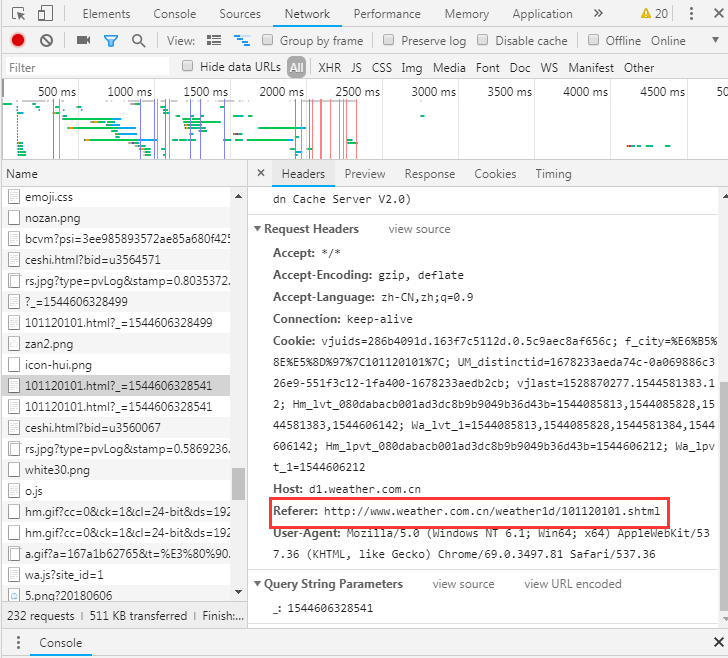This screenshot has width=728, height=658.
Task: Select the ?_=1544606328499 request row
Action: (116, 301)
